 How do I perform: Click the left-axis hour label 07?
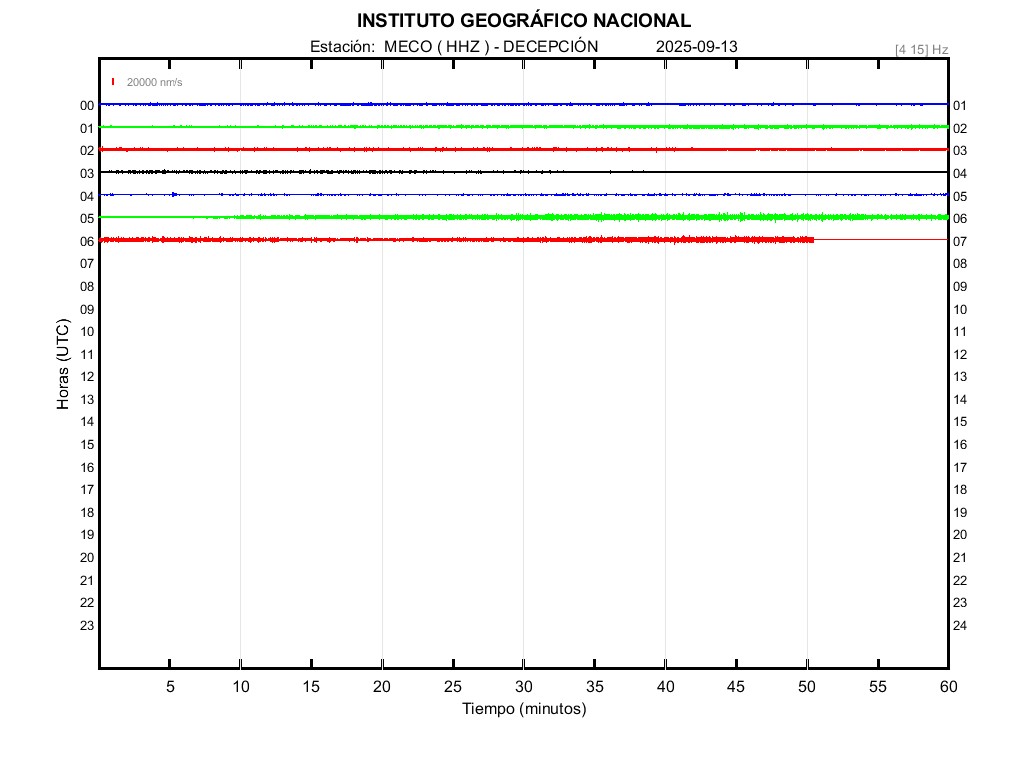(87, 264)
